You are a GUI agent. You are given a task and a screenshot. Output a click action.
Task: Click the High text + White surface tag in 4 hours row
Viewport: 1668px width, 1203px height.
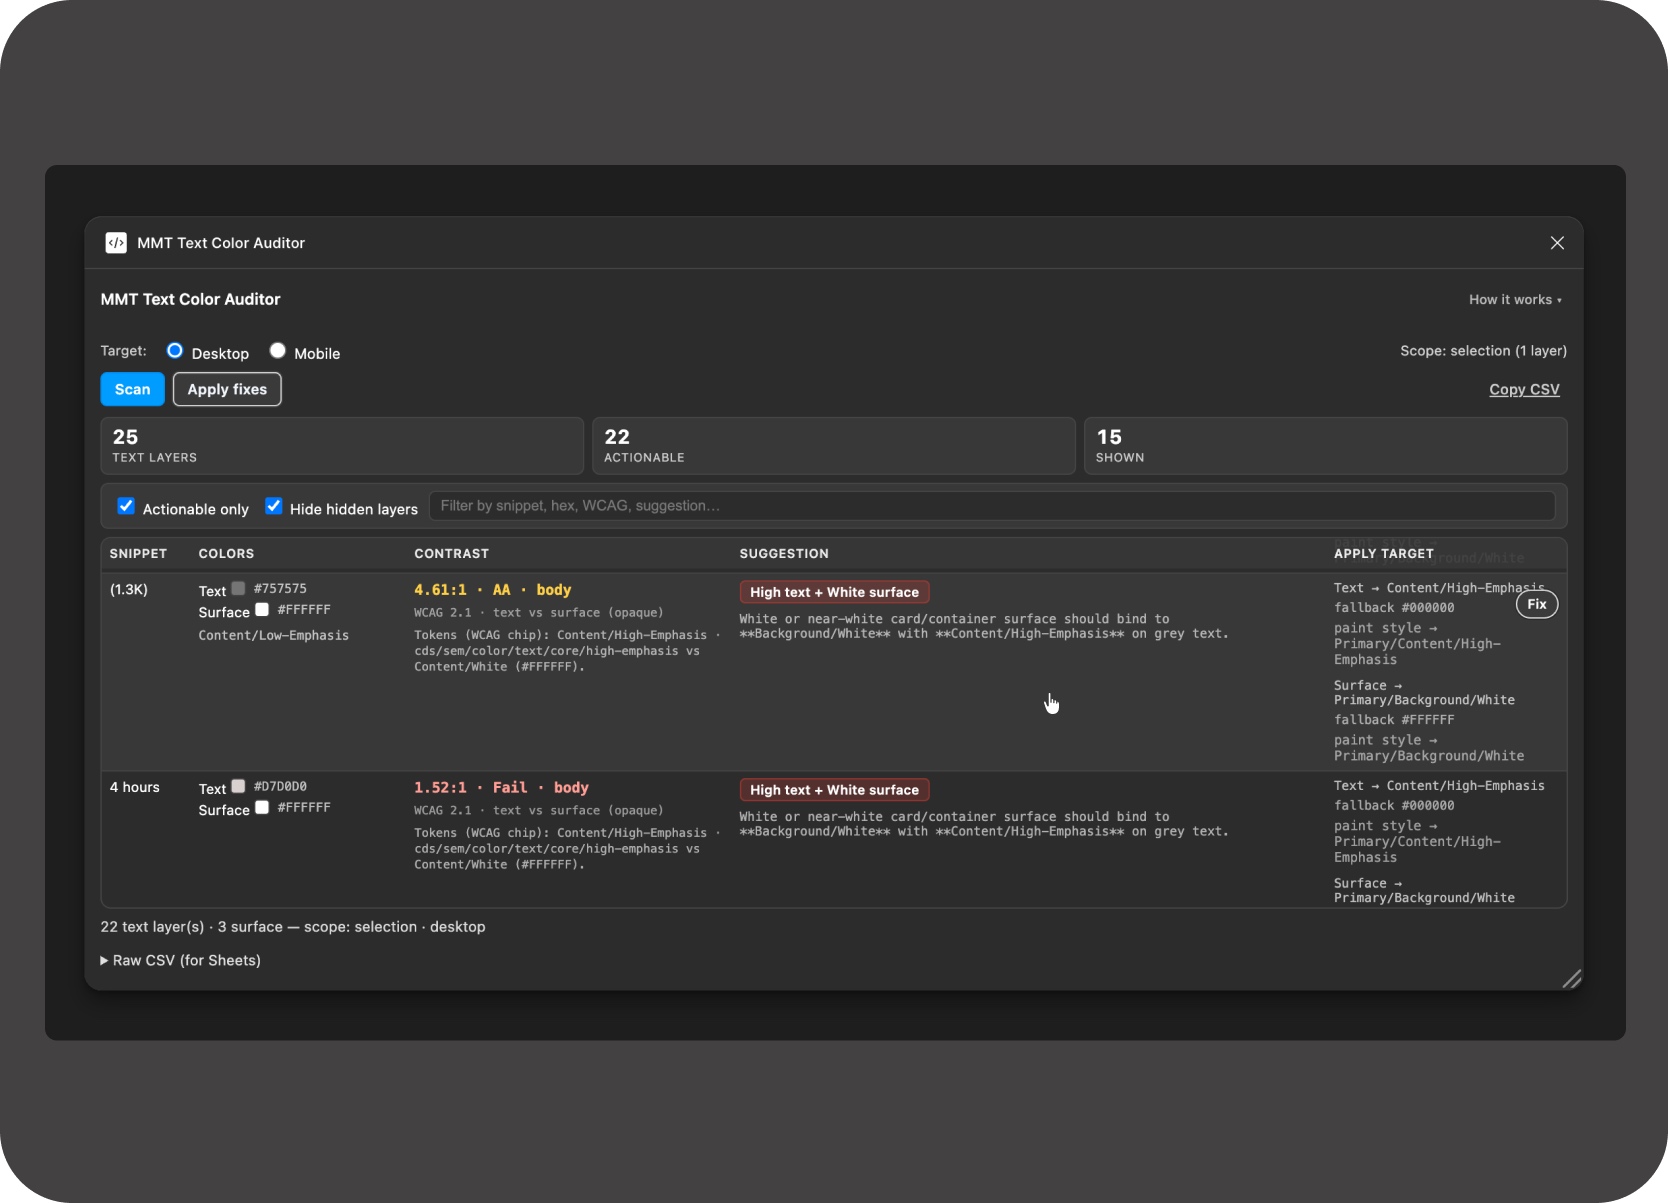click(834, 790)
